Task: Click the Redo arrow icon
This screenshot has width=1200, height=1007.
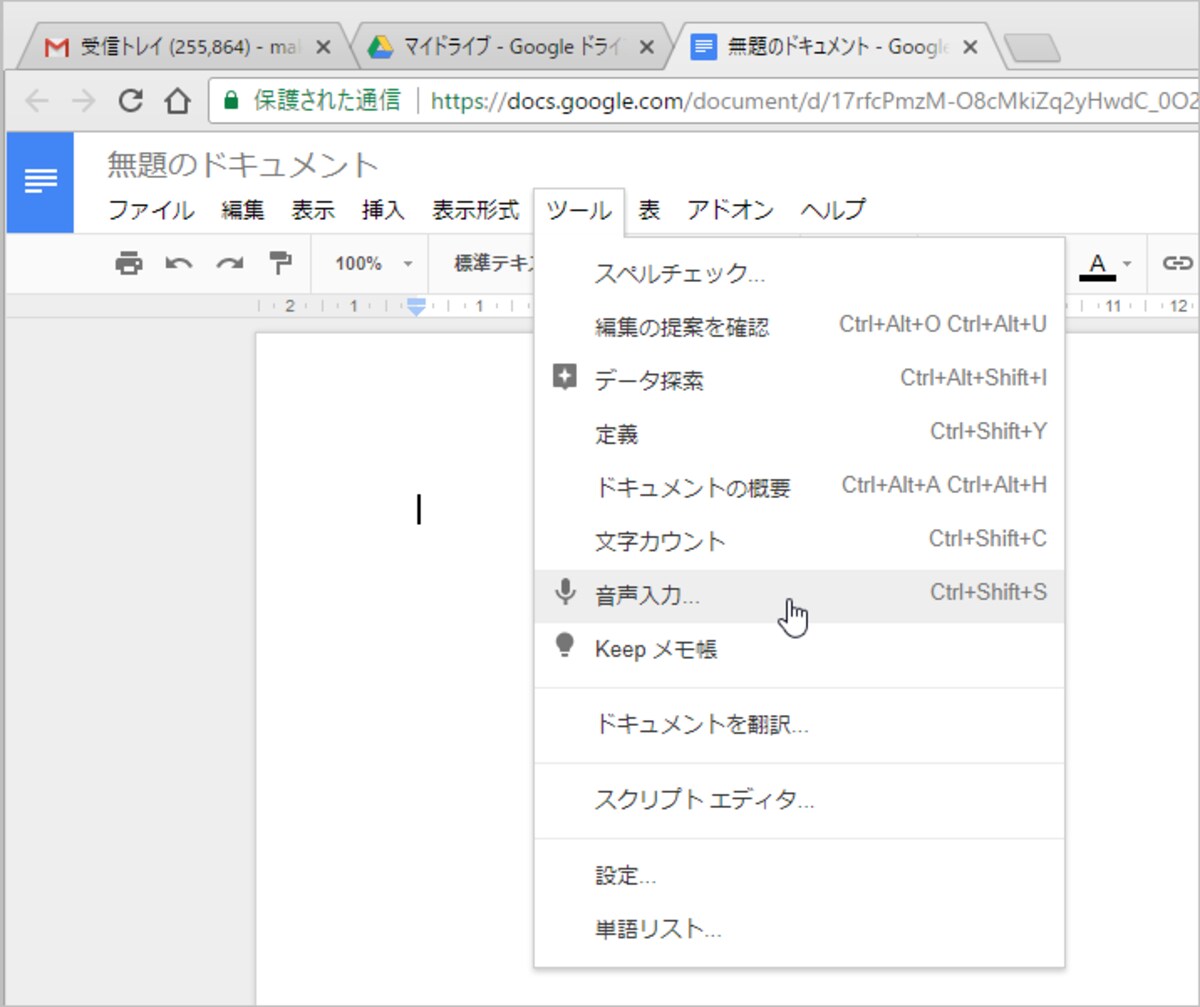Action: click(x=230, y=263)
